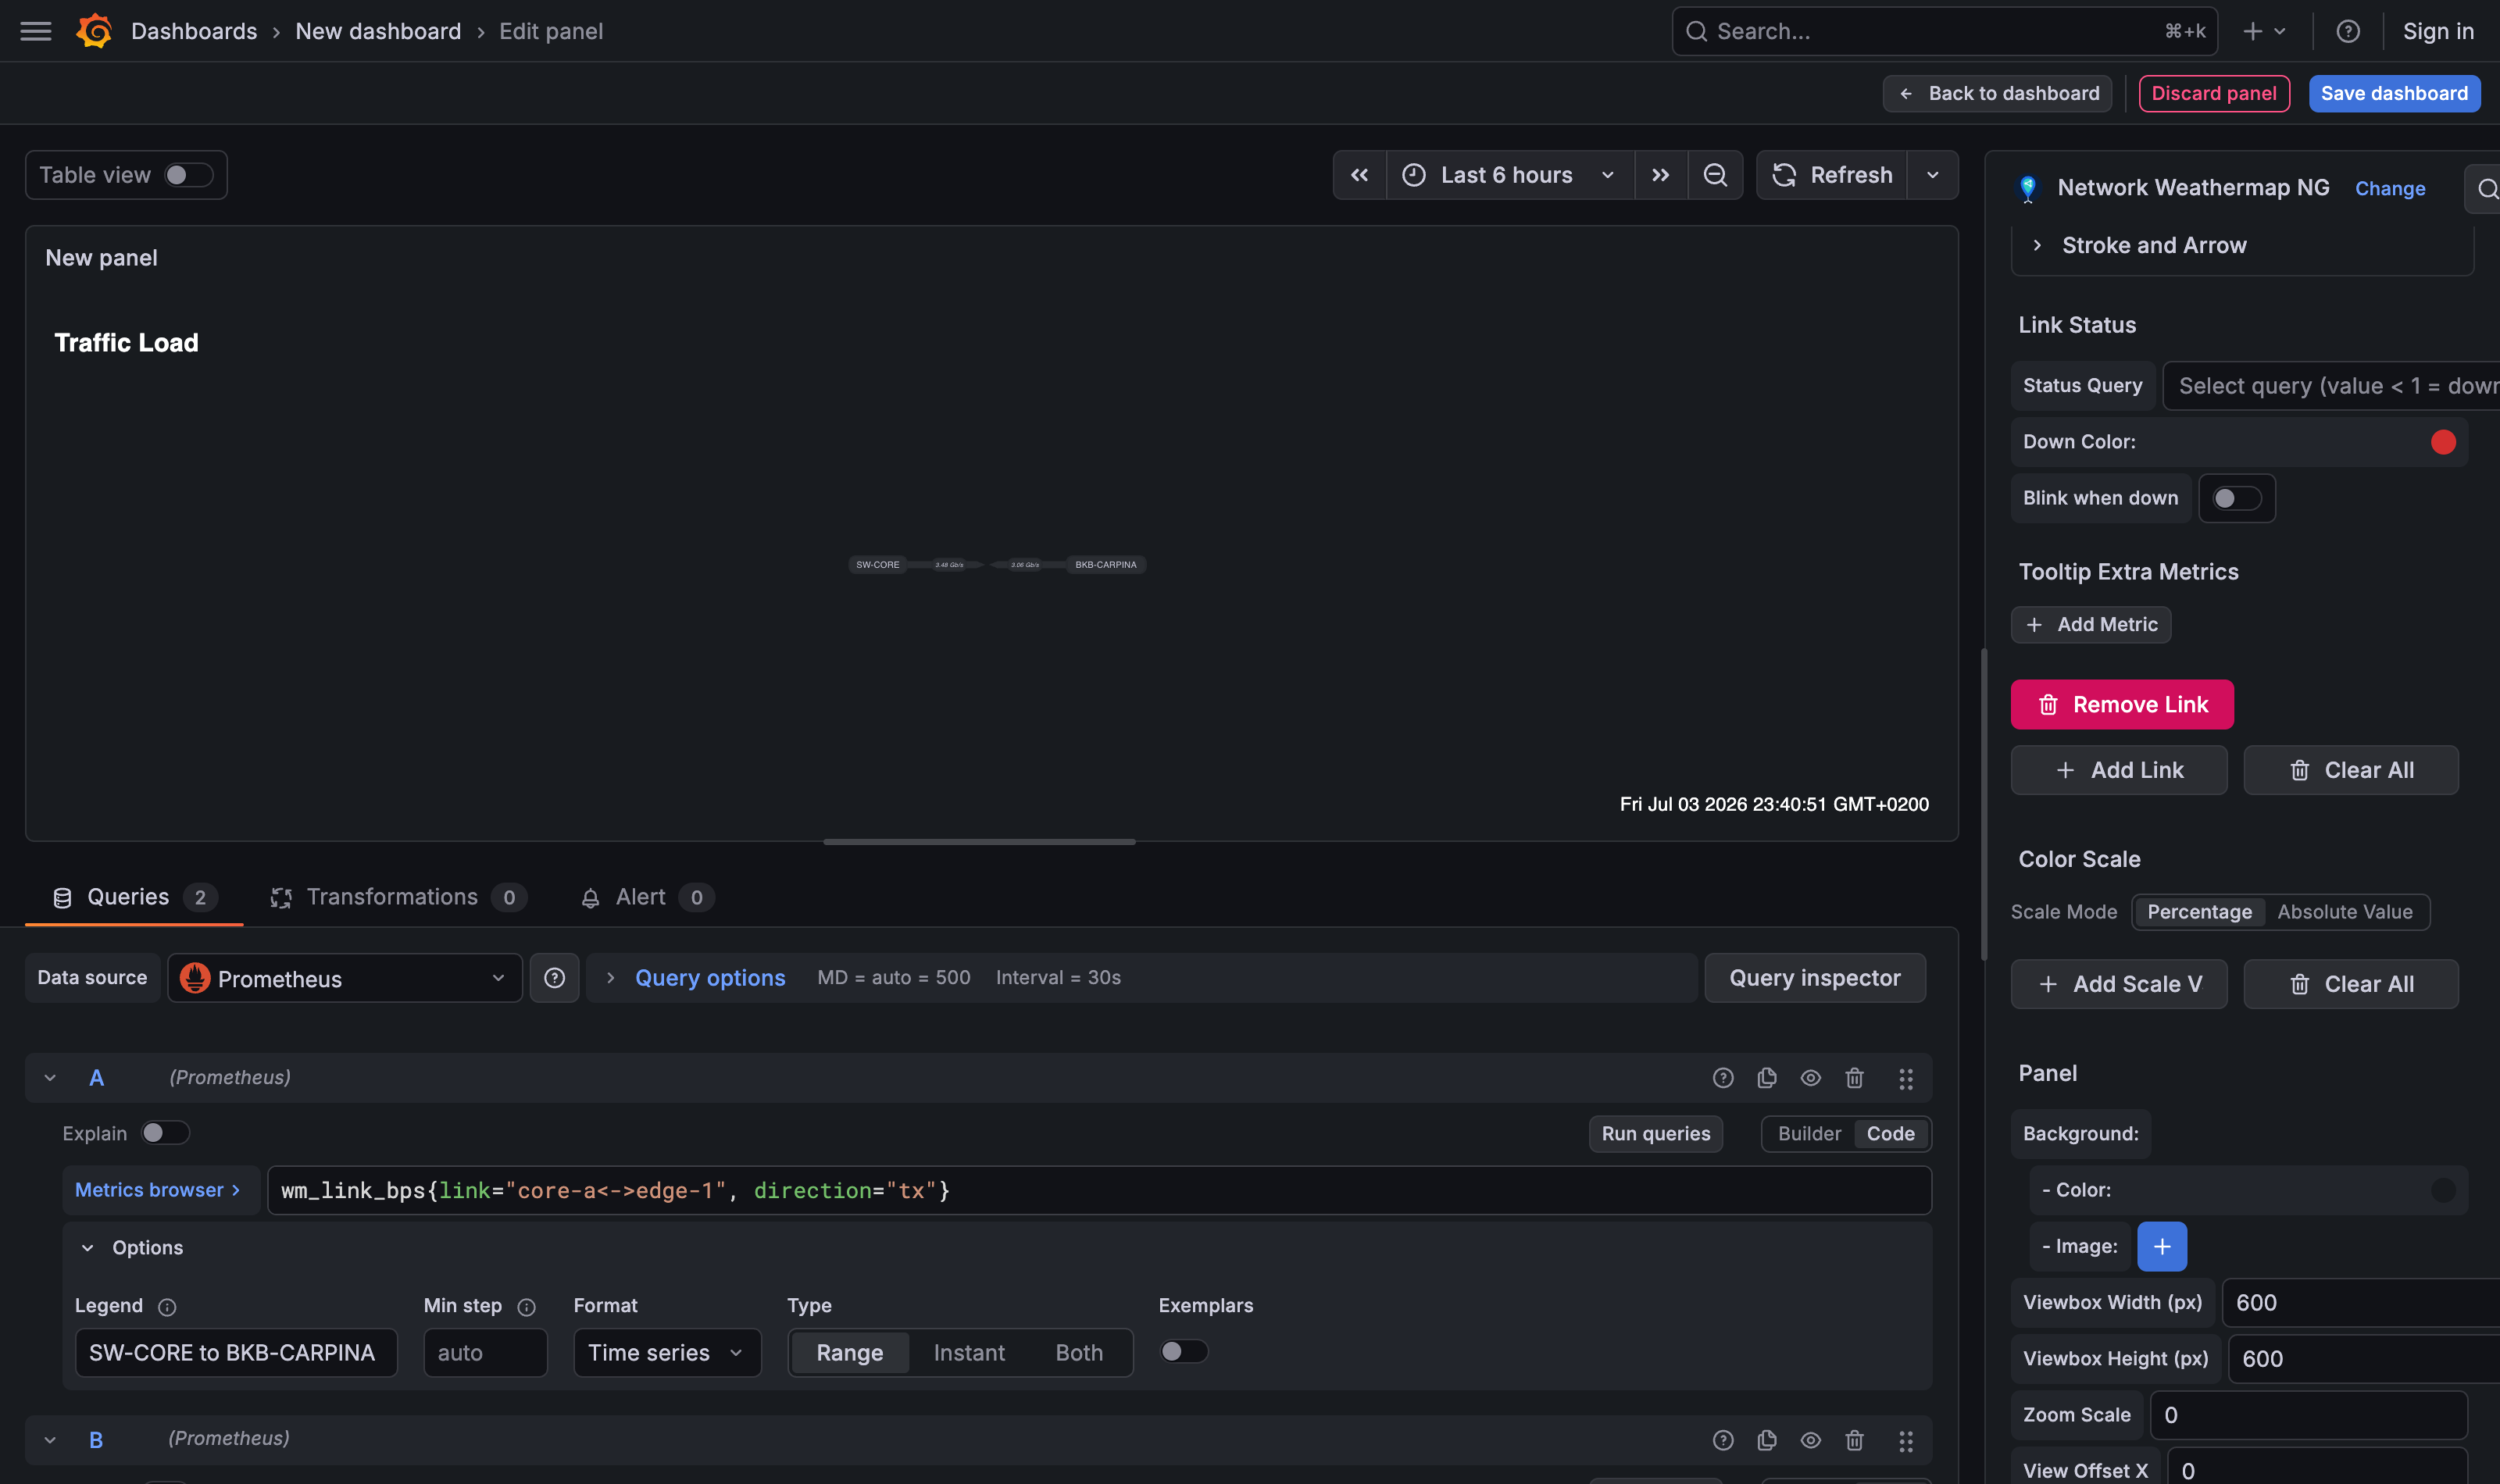Click the search icon in panel options
This screenshot has width=2500, height=1484.
point(2486,189)
